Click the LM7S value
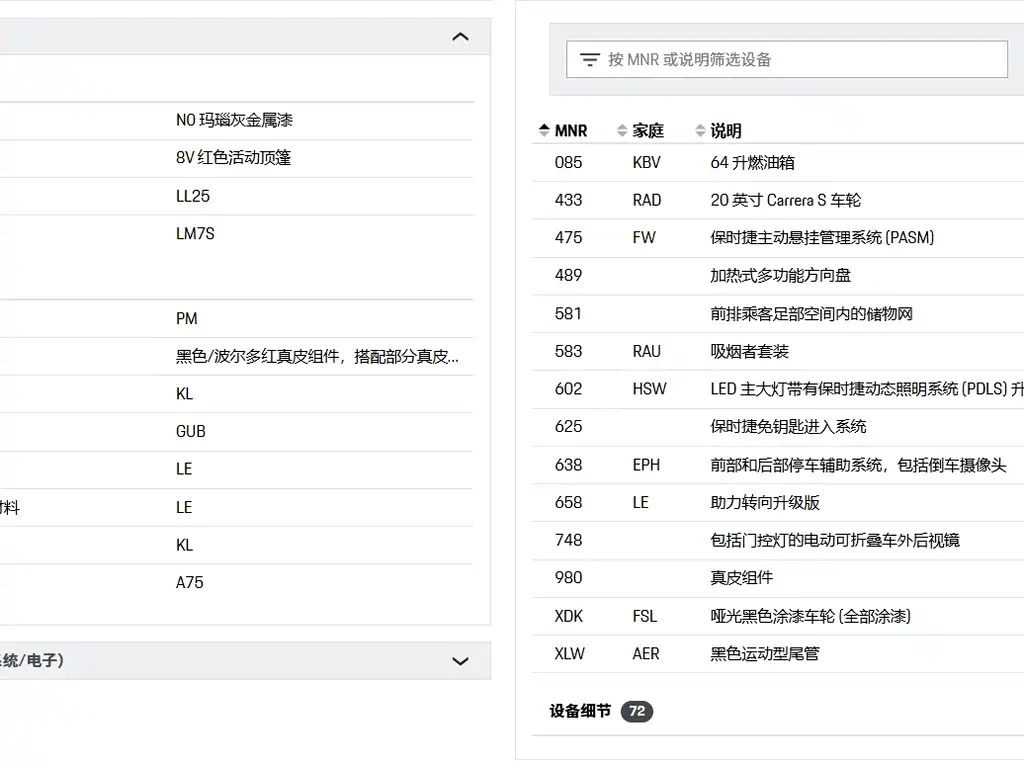Viewport: 1024px width, 768px height. [x=195, y=234]
